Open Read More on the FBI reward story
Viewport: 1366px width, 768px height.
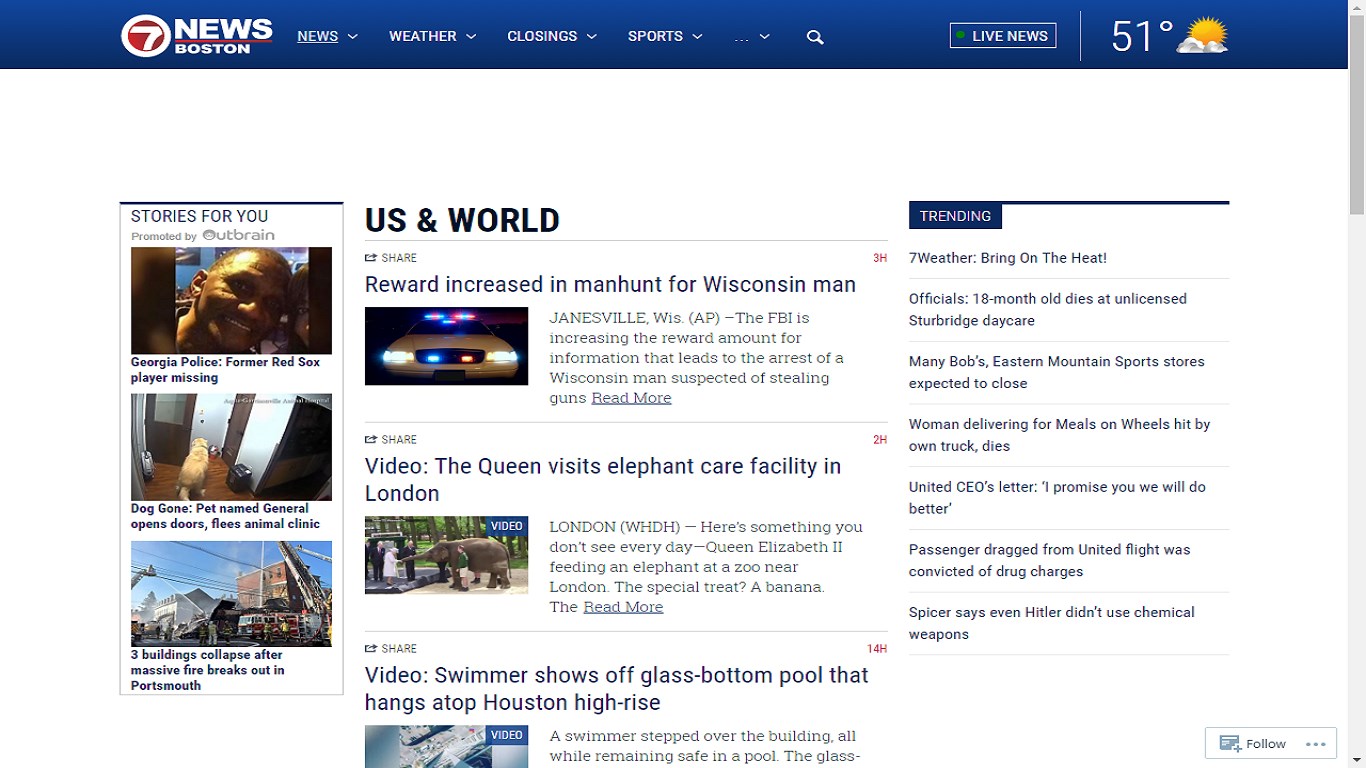pyautogui.click(x=630, y=397)
